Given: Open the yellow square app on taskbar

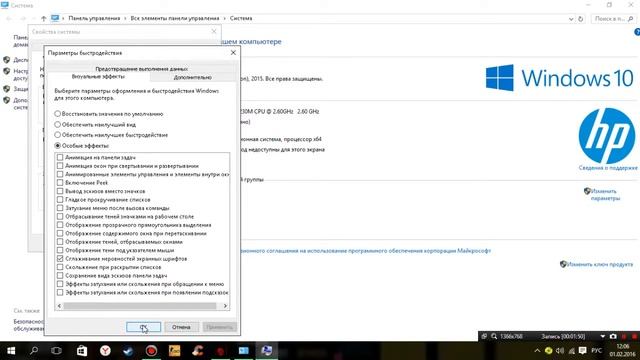Looking at the screenshot, I should (174, 351).
